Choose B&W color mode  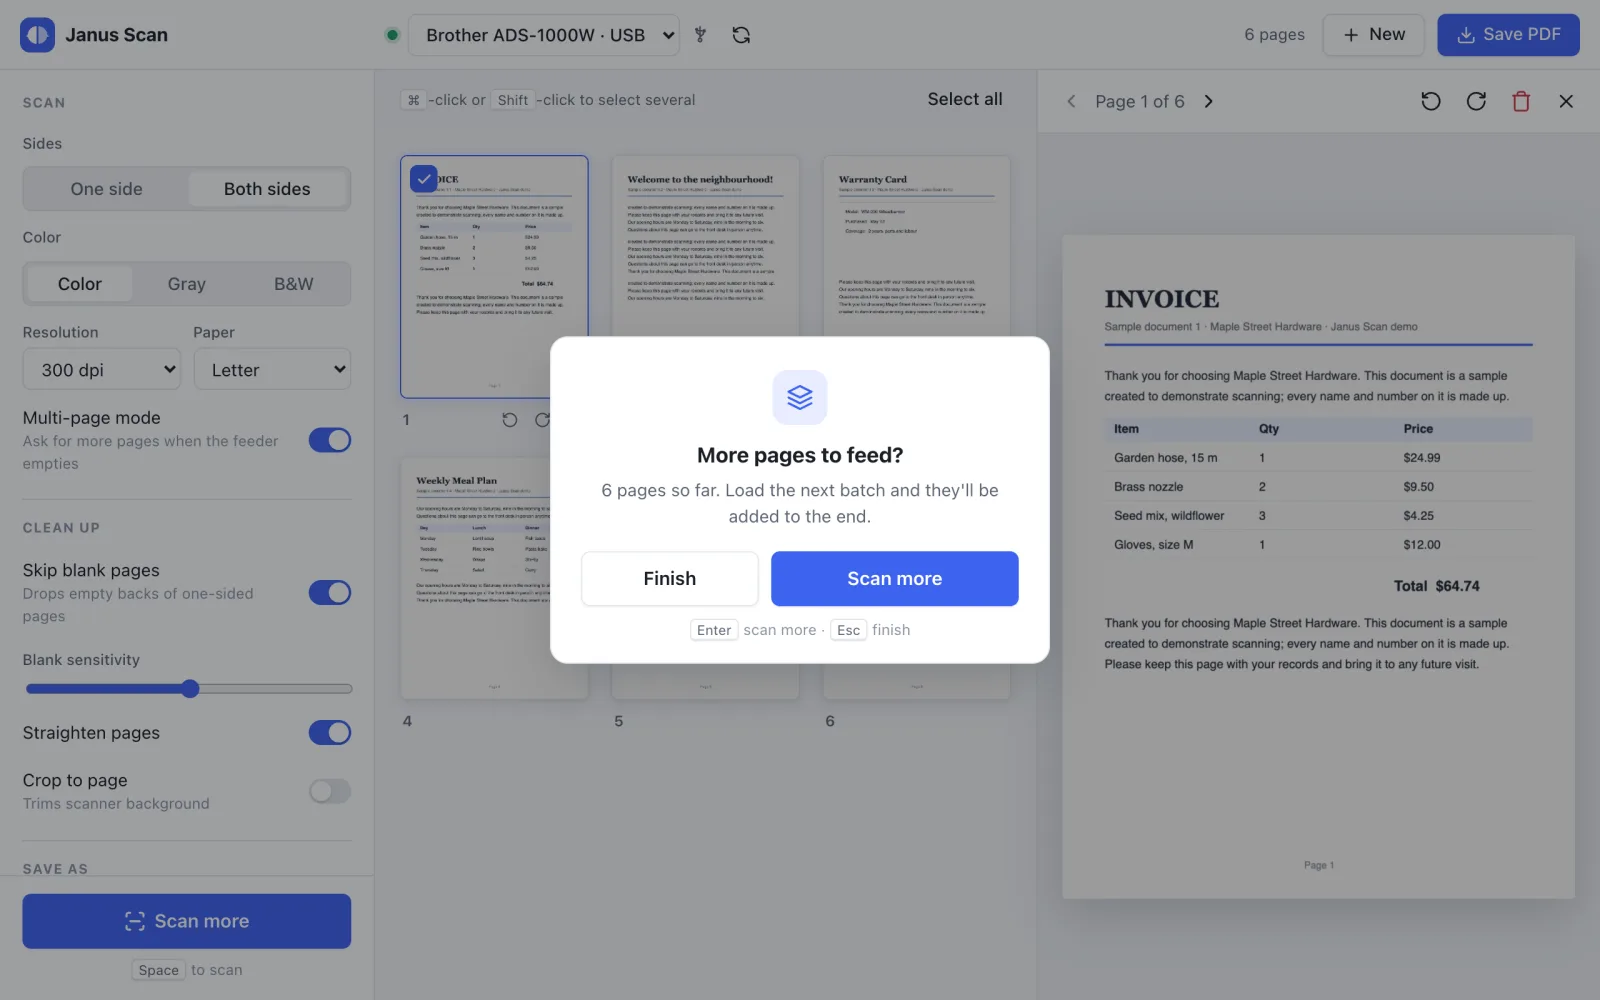click(x=294, y=284)
